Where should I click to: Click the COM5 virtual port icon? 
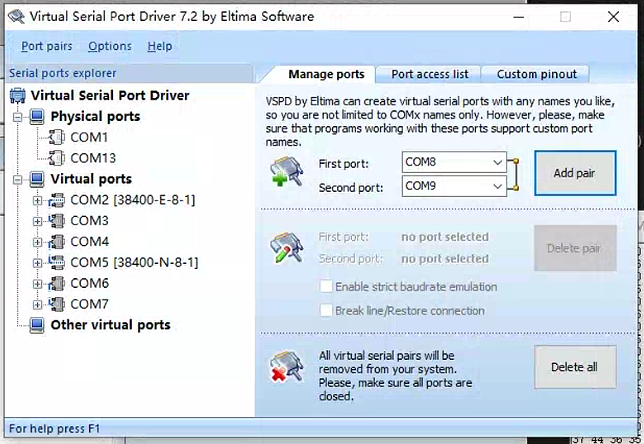(57, 262)
